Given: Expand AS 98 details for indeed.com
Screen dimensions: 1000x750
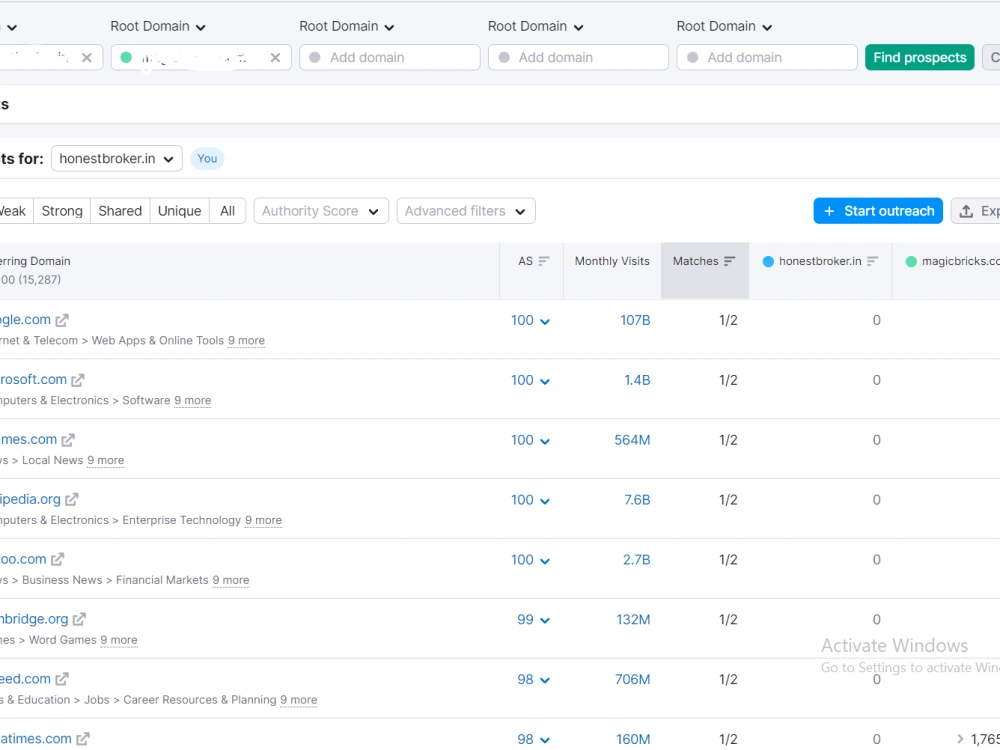Looking at the screenshot, I should point(534,679).
